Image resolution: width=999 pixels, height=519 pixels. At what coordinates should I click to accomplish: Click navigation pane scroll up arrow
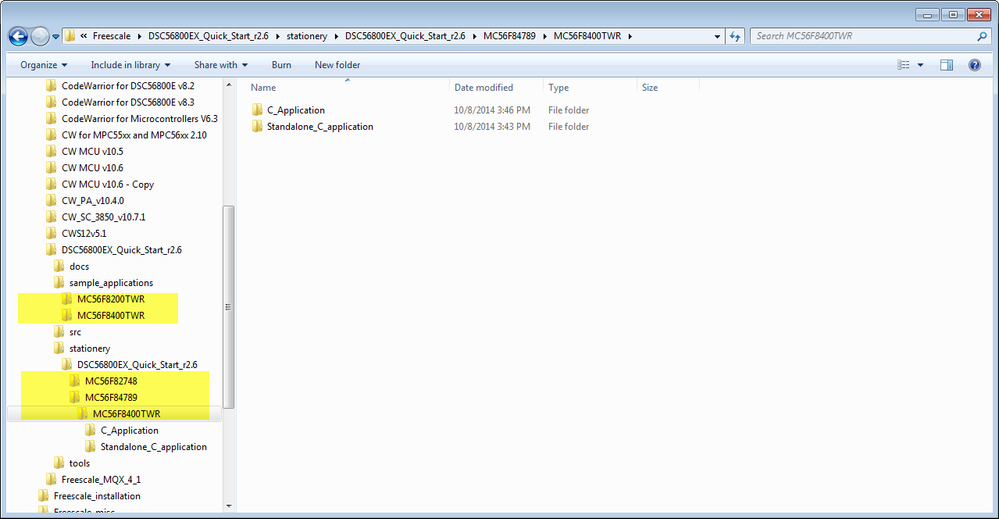pos(229,85)
